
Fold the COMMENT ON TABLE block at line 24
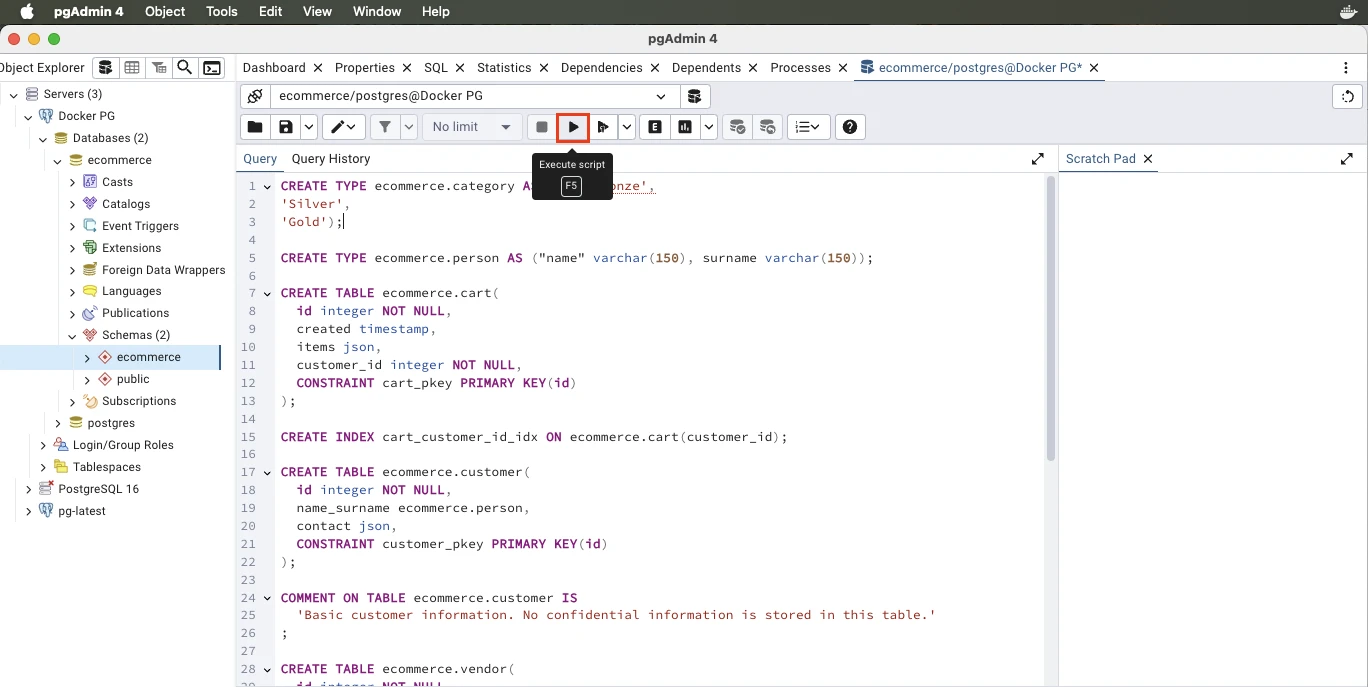pyautogui.click(x=267, y=598)
